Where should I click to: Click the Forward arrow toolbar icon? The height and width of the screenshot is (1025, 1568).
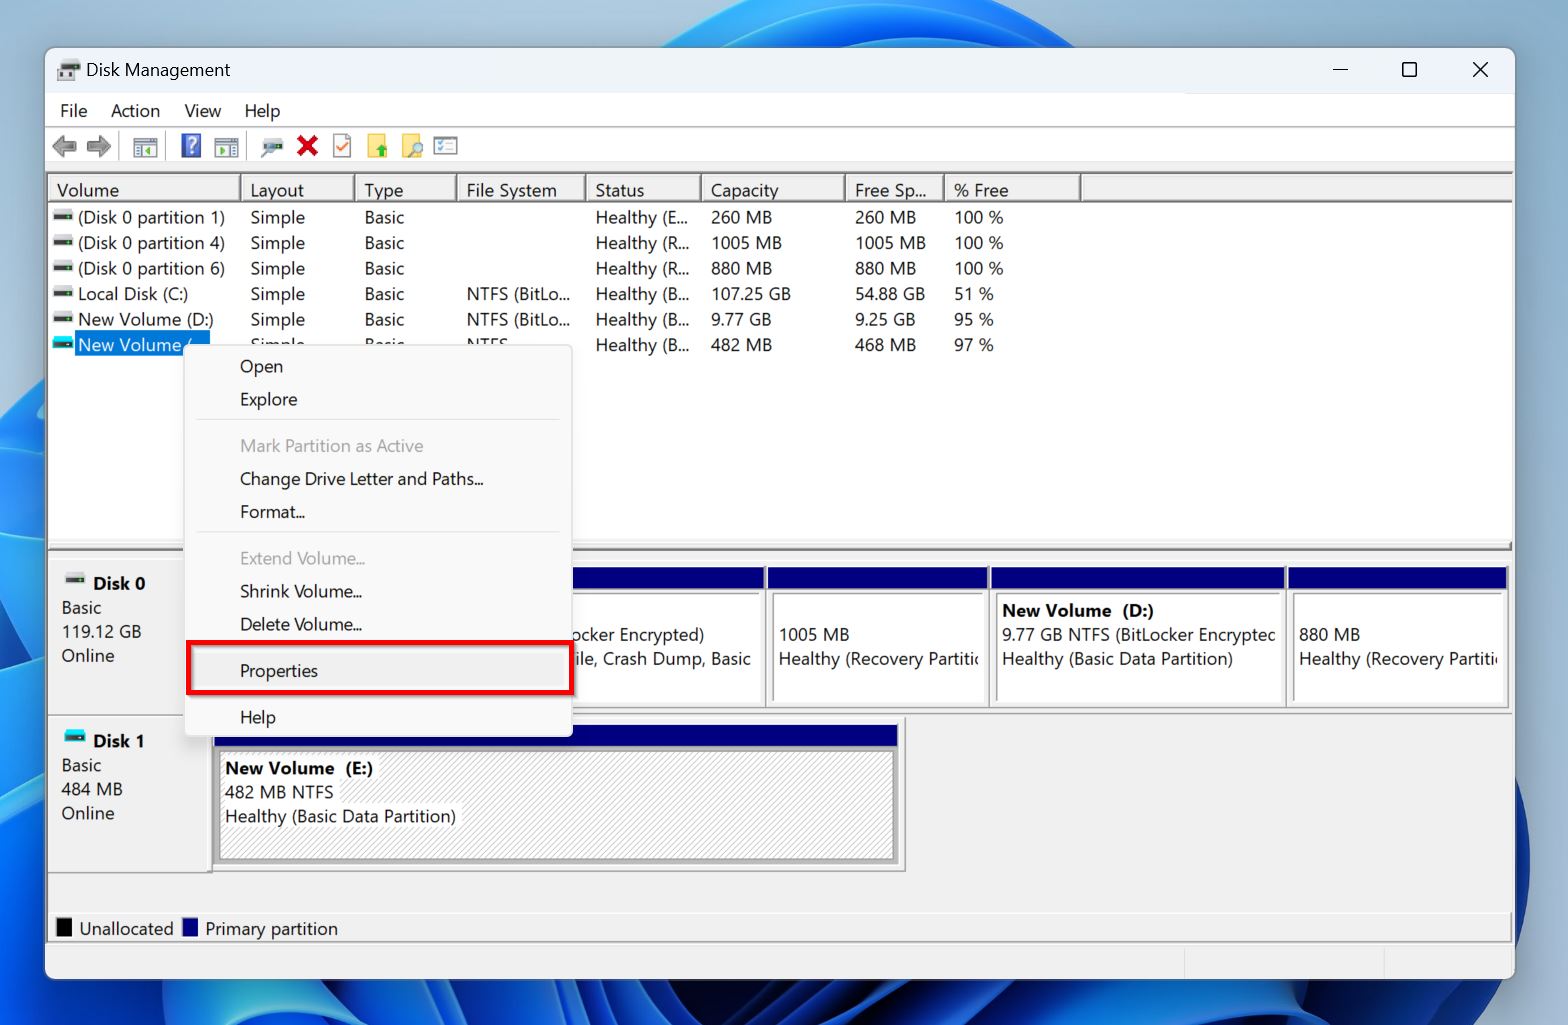(x=99, y=146)
